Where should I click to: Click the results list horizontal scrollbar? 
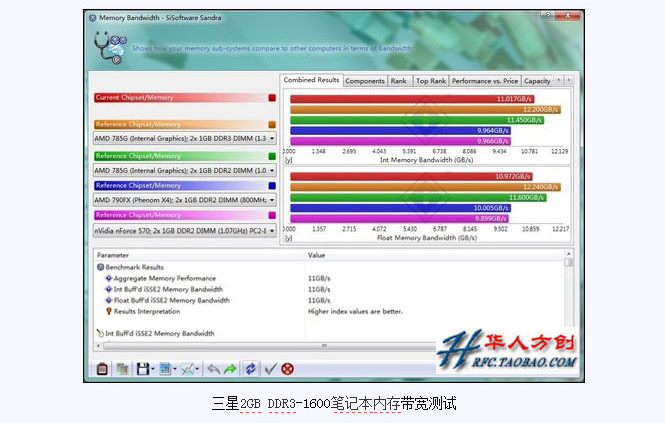click(271, 346)
